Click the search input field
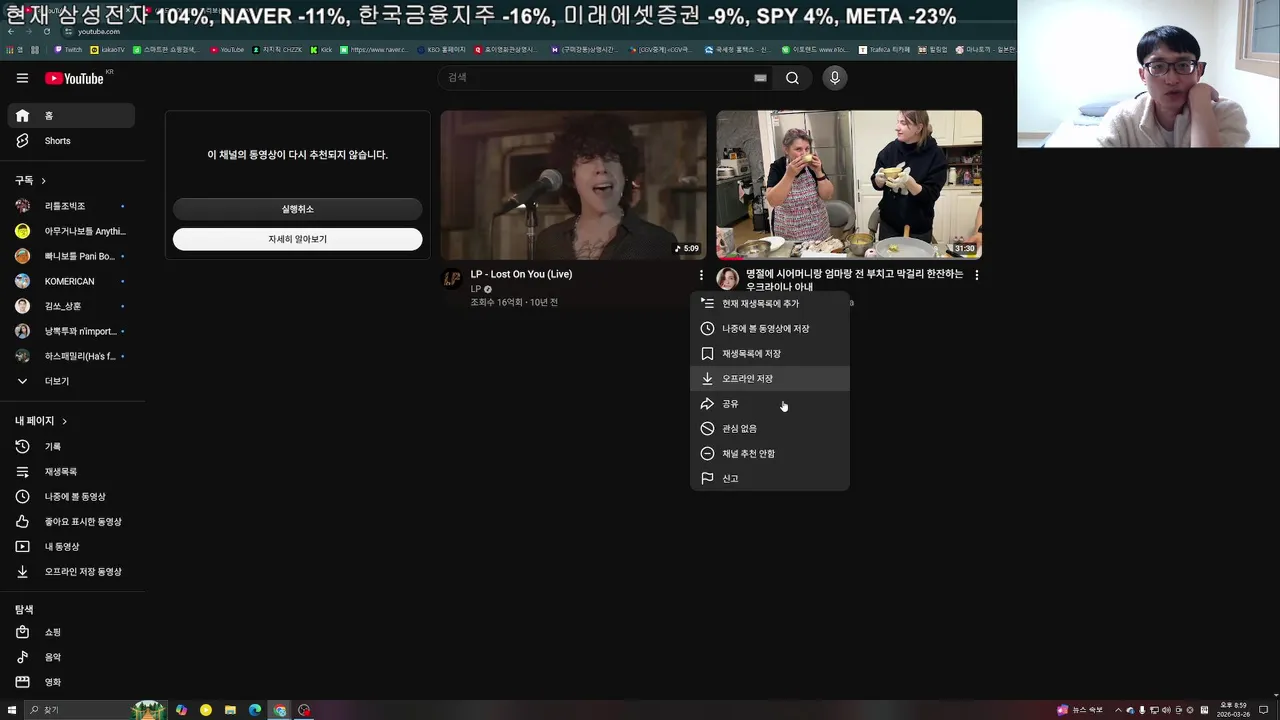 pos(595,78)
